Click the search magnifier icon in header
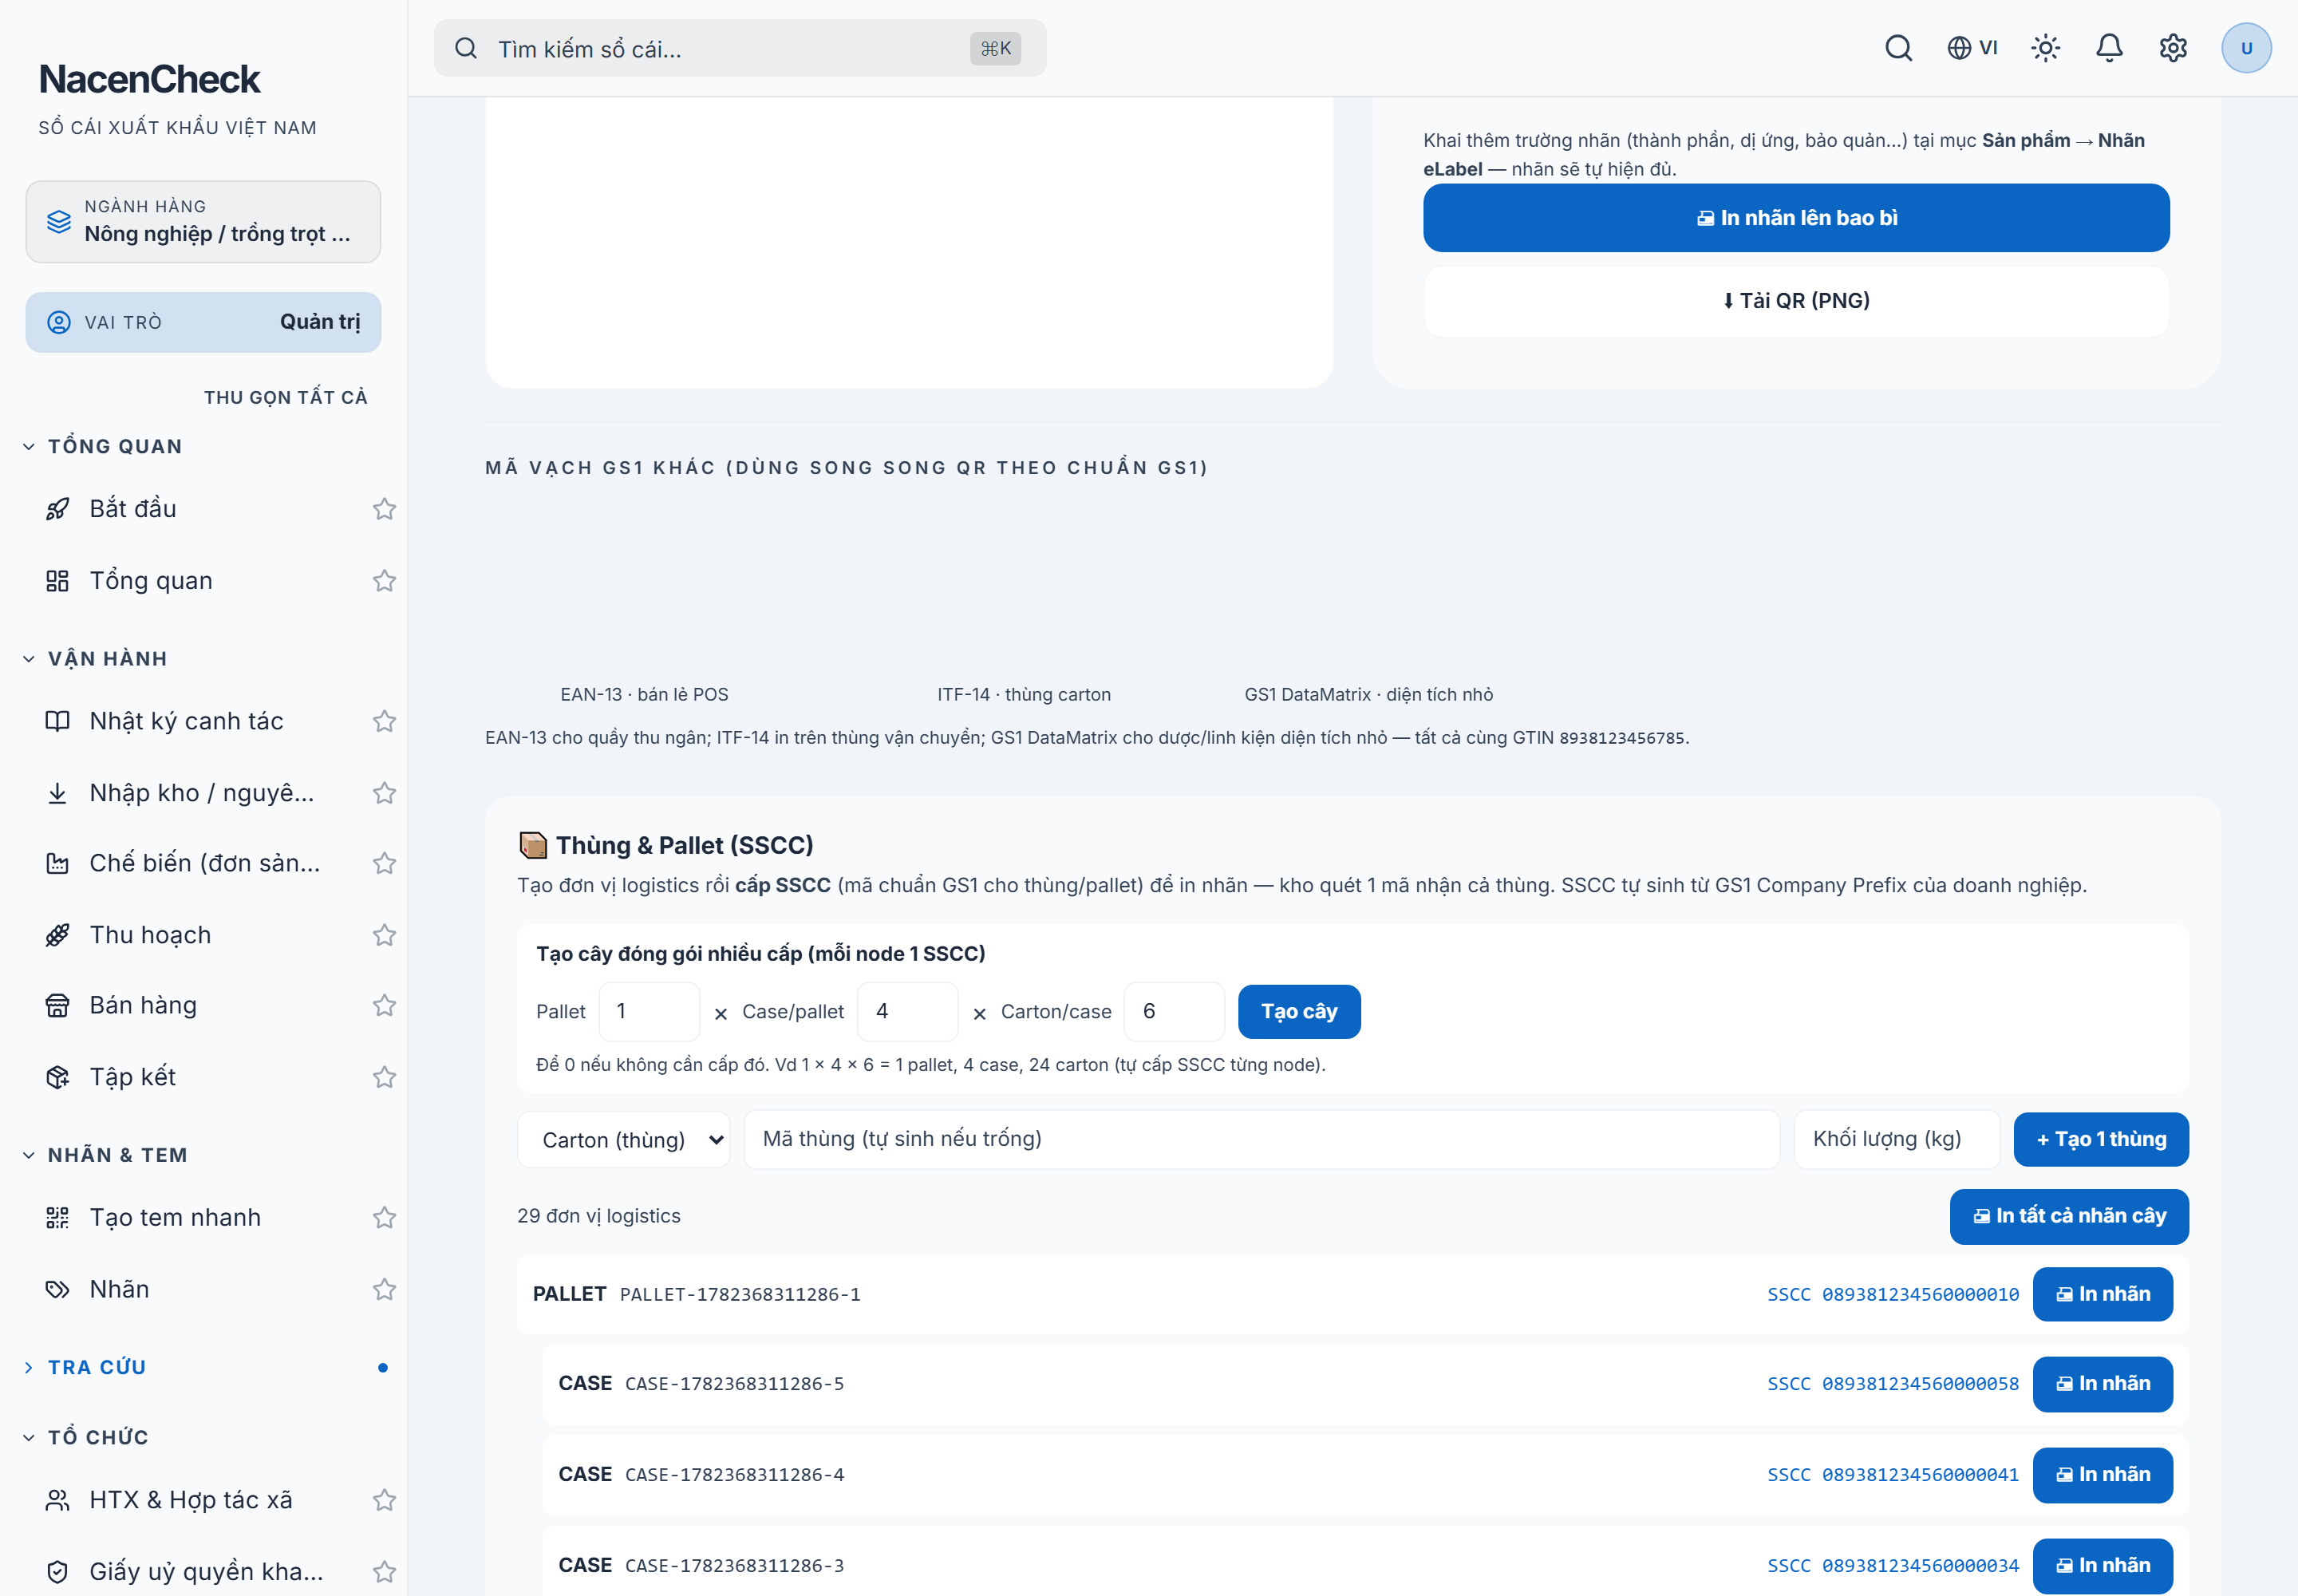 (1898, 48)
